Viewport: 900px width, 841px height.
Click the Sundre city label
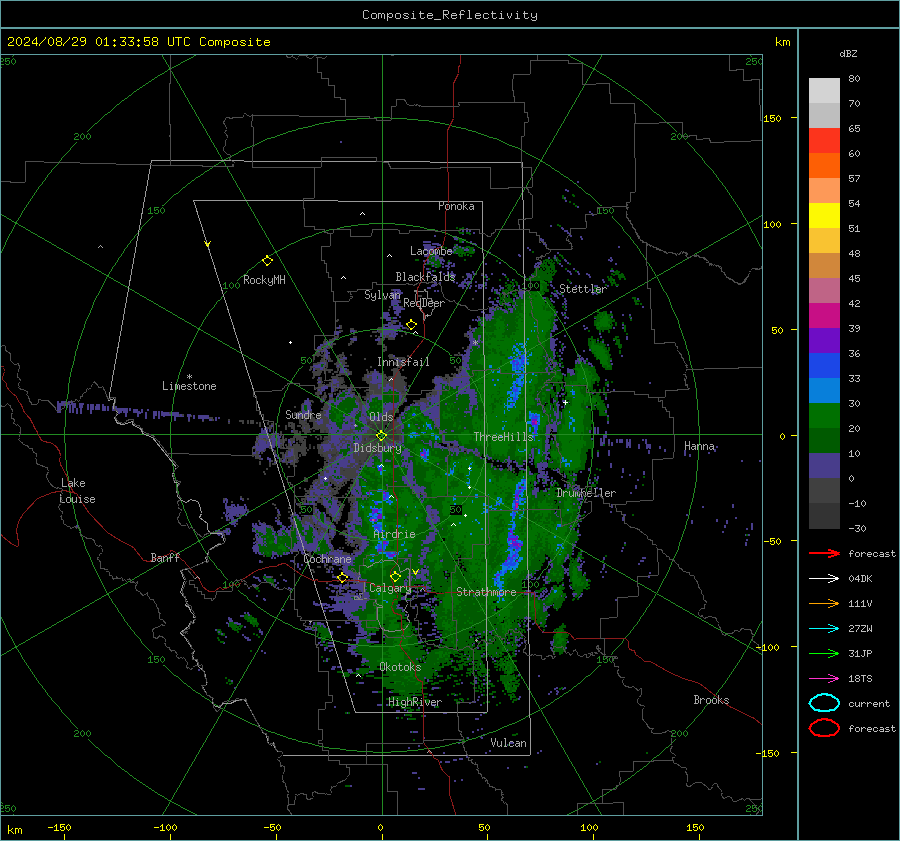tap(303, 415)
